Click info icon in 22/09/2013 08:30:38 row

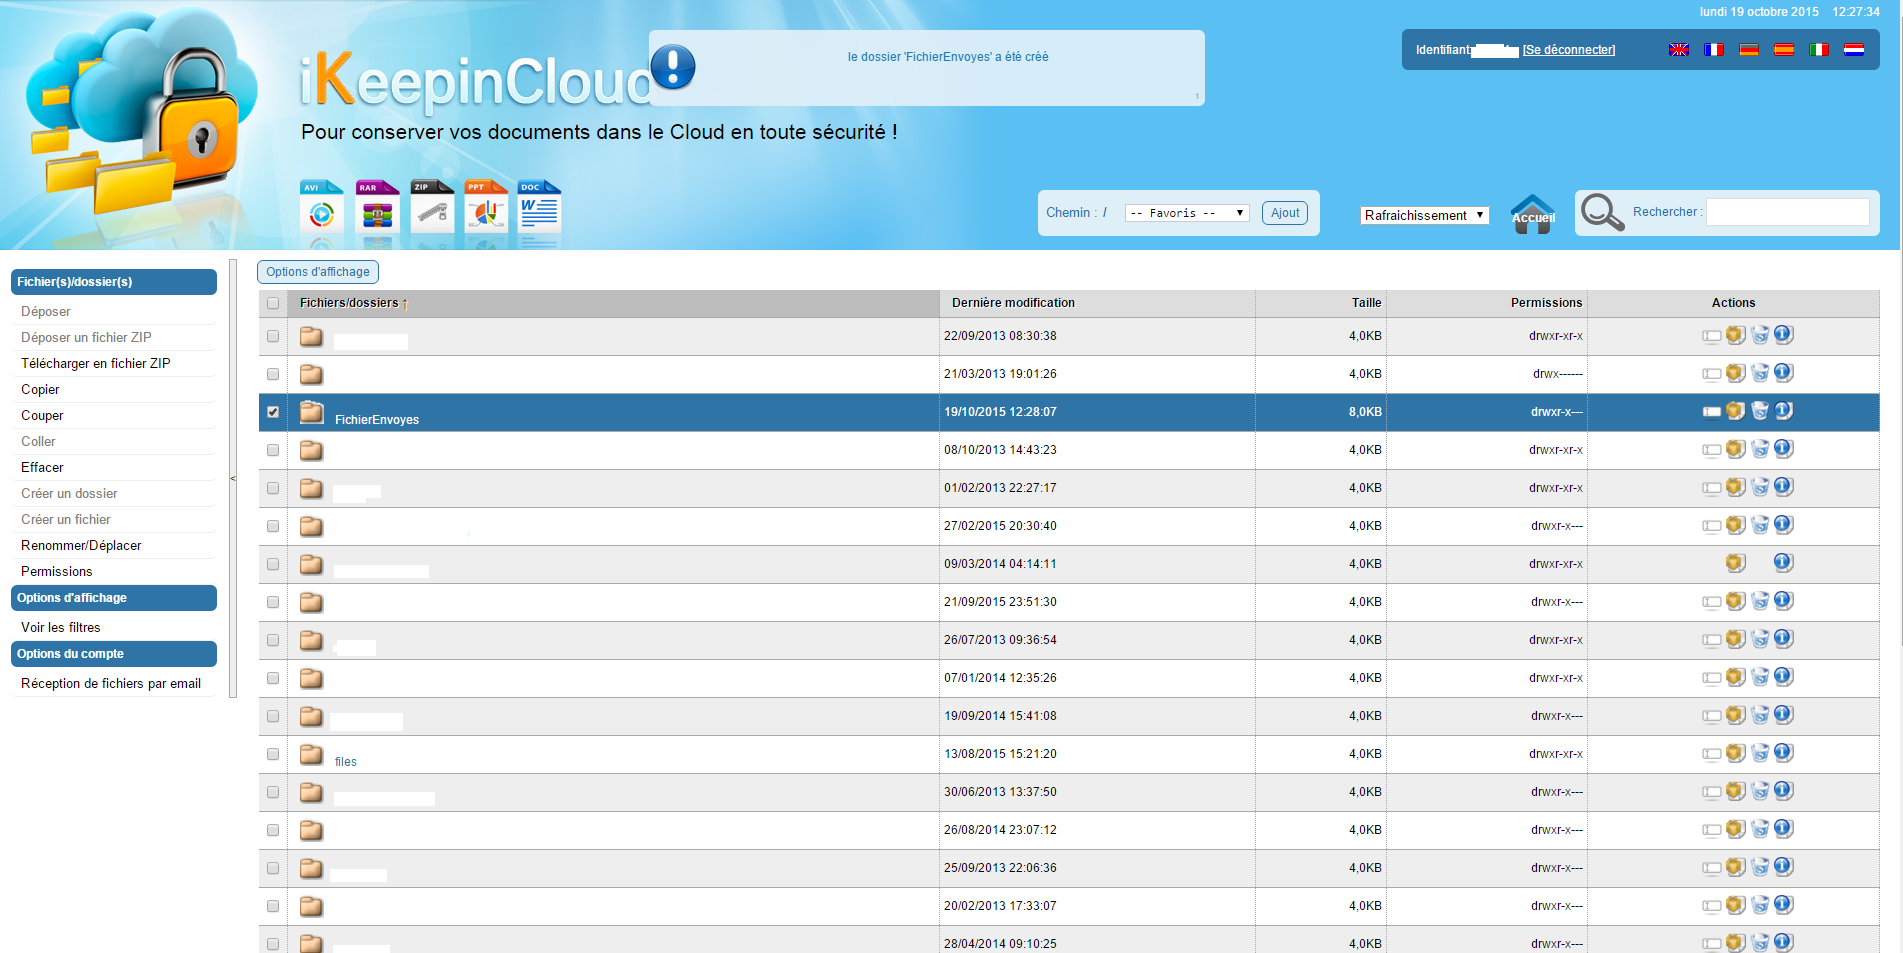click(x=1784, y=334)
